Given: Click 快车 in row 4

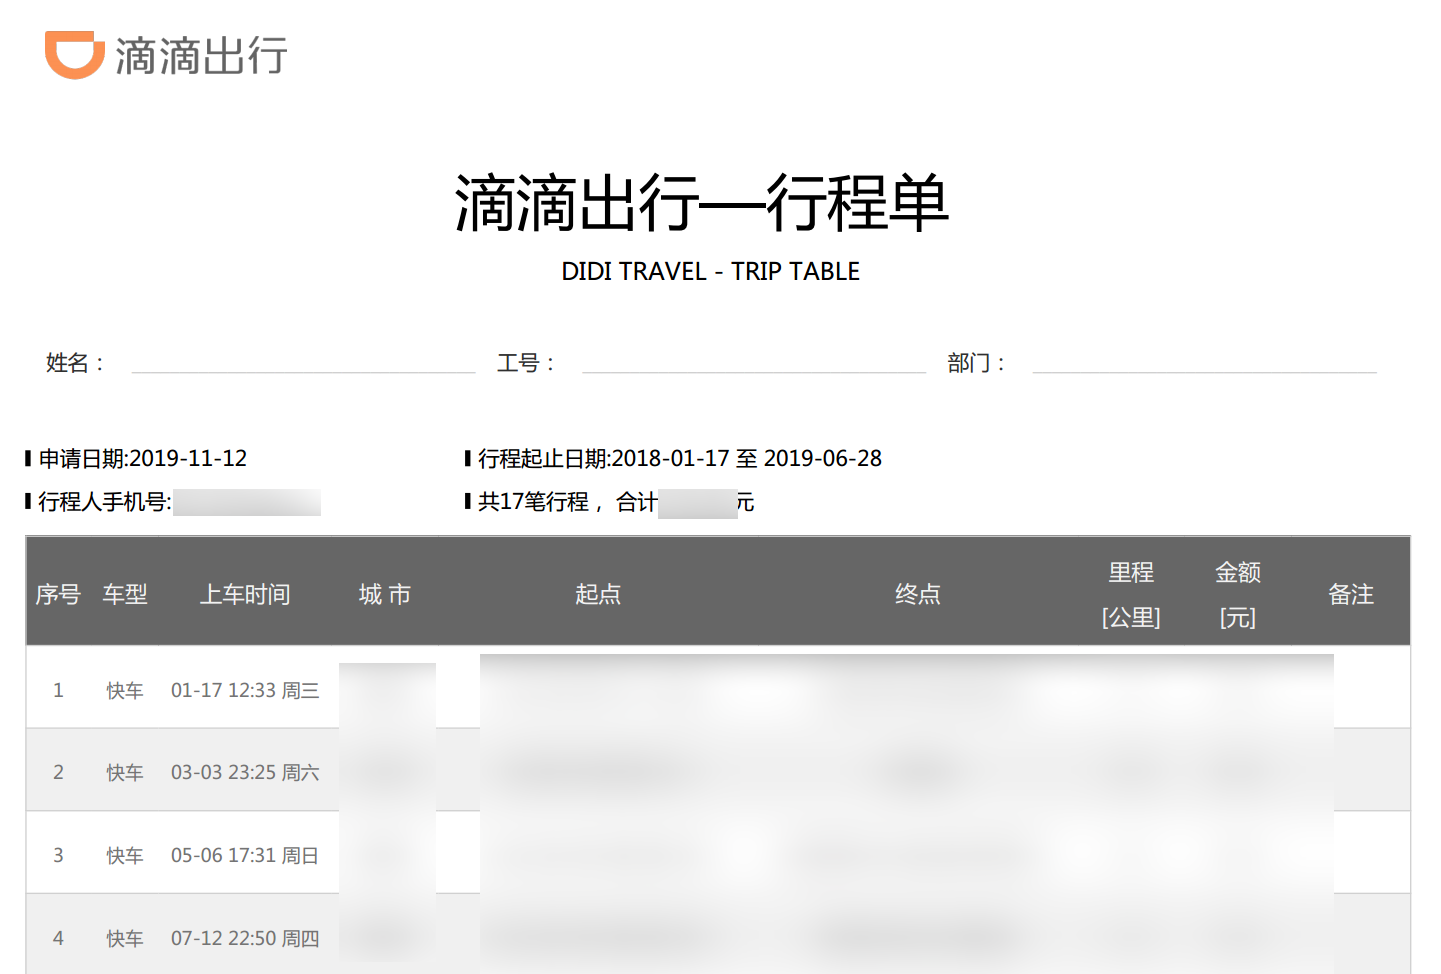Looking at the screenshot, I should point(125,939).
